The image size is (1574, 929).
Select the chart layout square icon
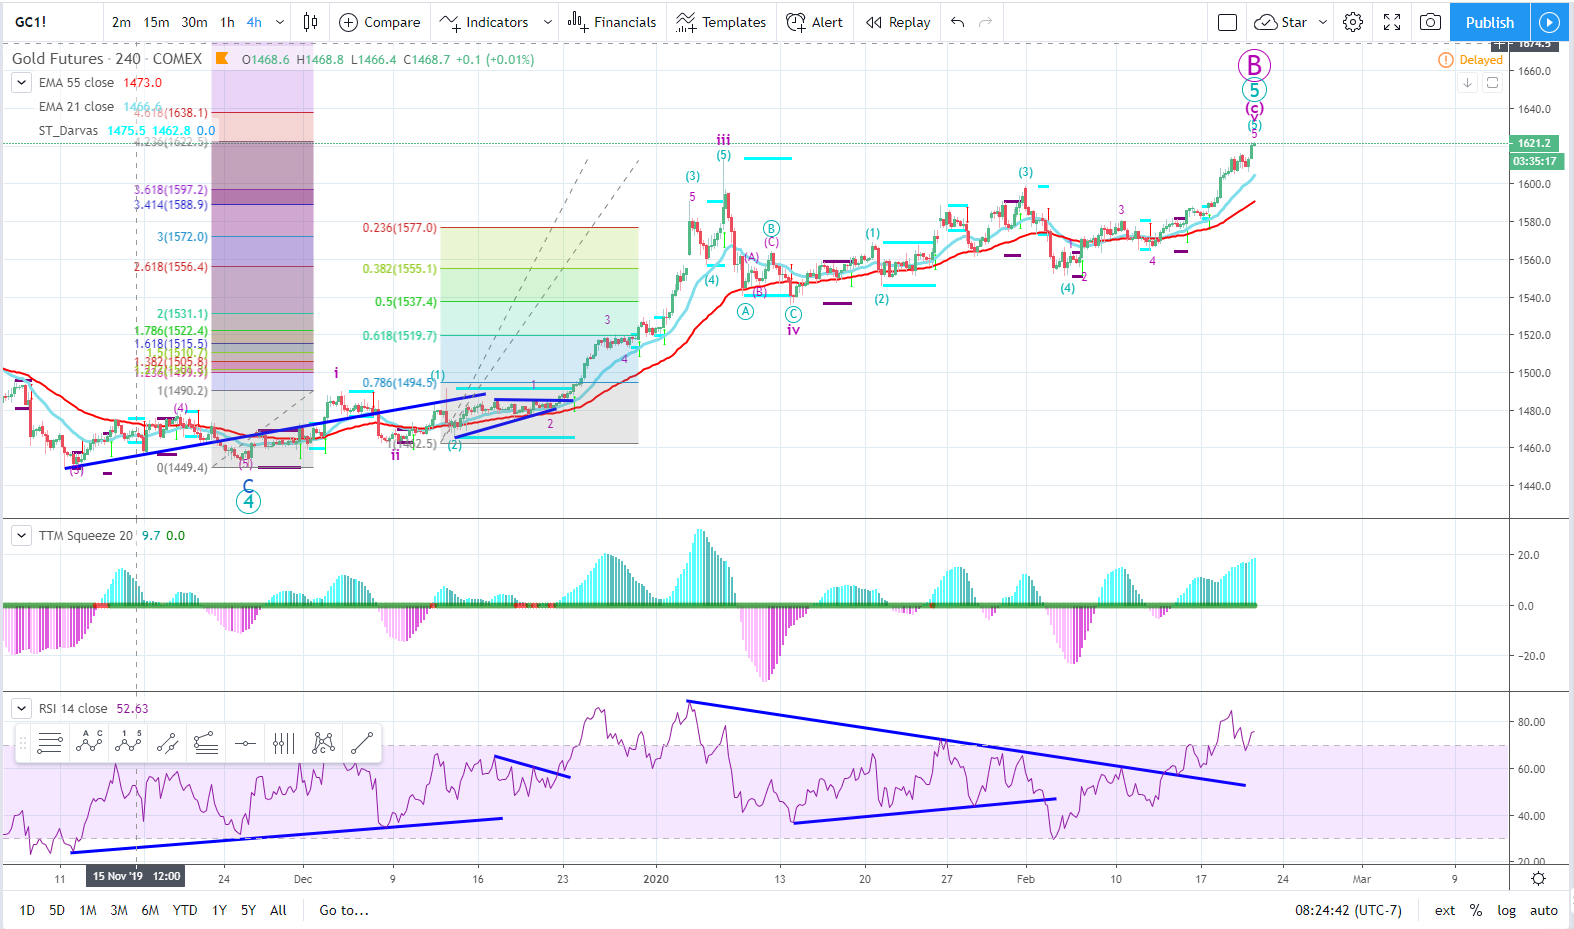(1228, 22)
